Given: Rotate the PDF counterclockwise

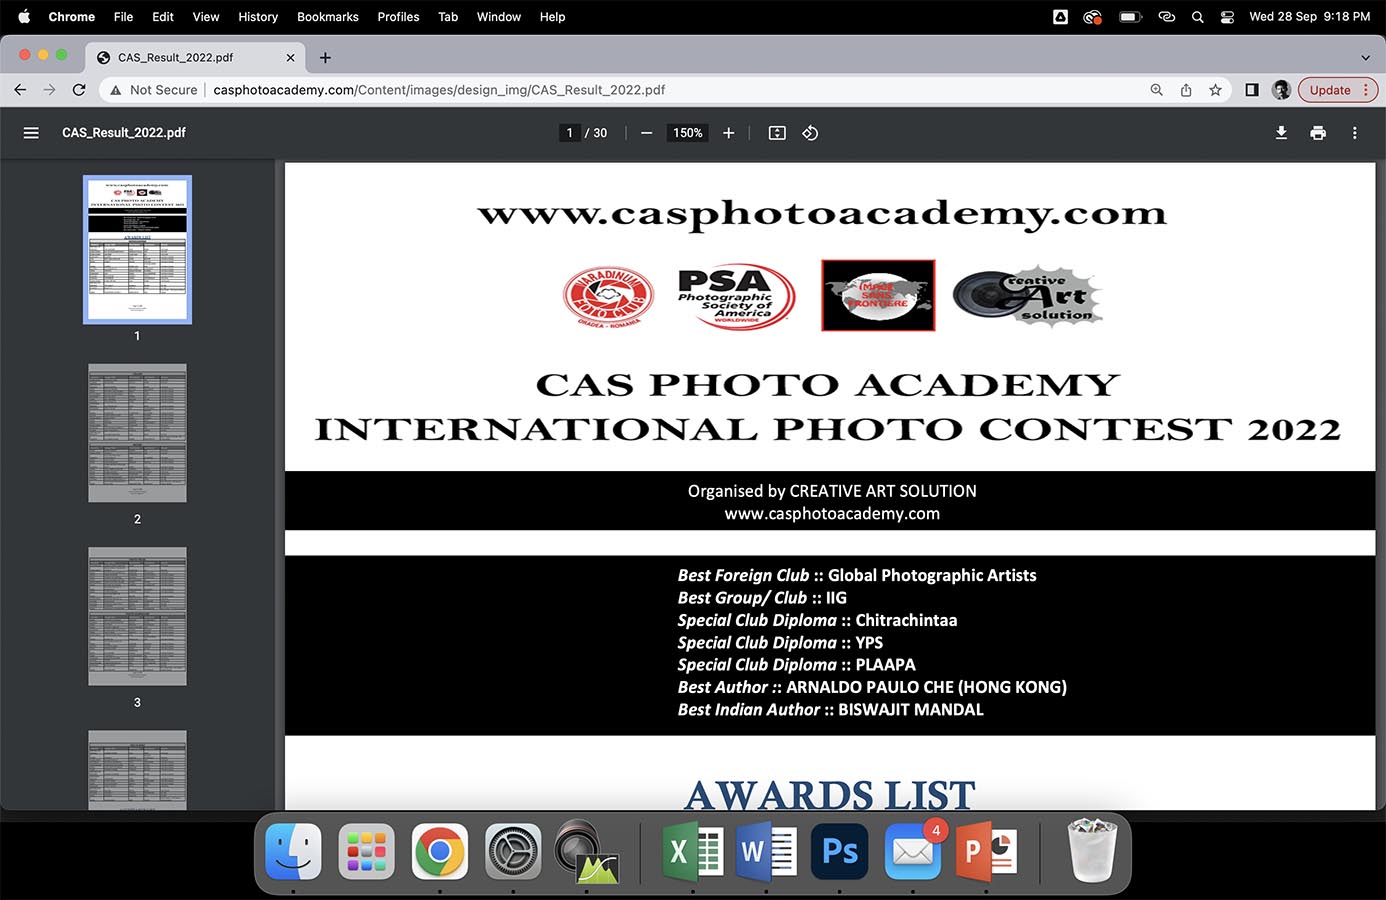Looking at the screenshot, I should 810,133.
